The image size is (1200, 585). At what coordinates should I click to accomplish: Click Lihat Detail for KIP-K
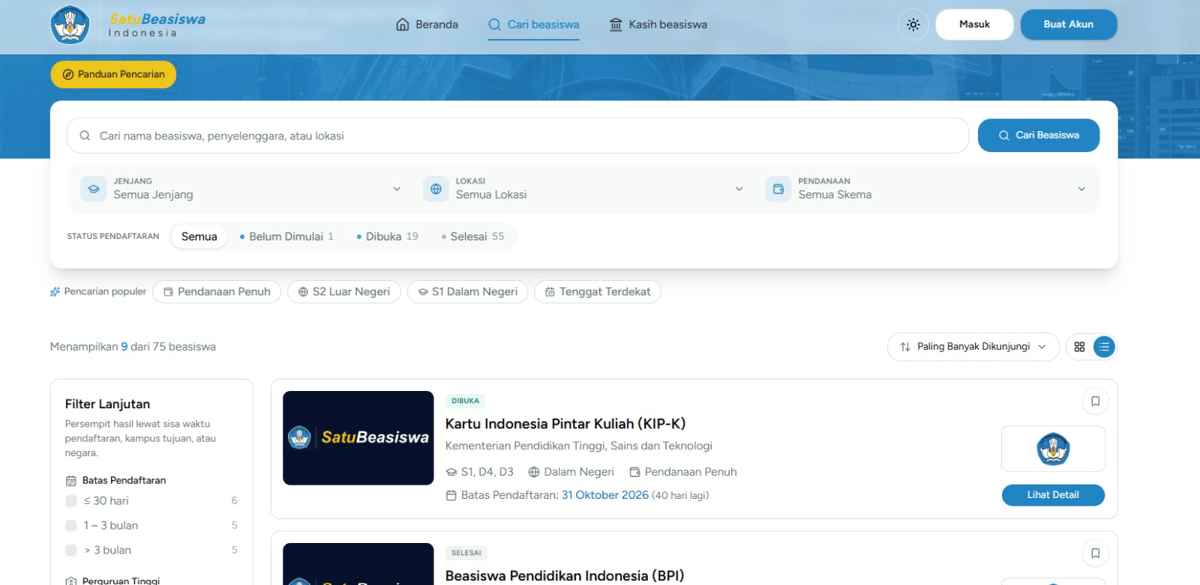click(x=1053, y=495)
